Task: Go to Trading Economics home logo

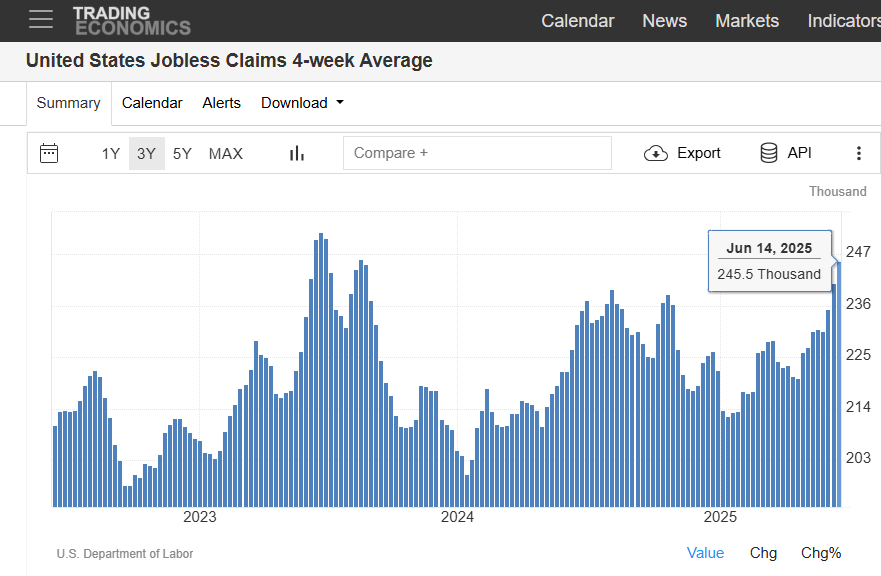Action: [132, 21]
